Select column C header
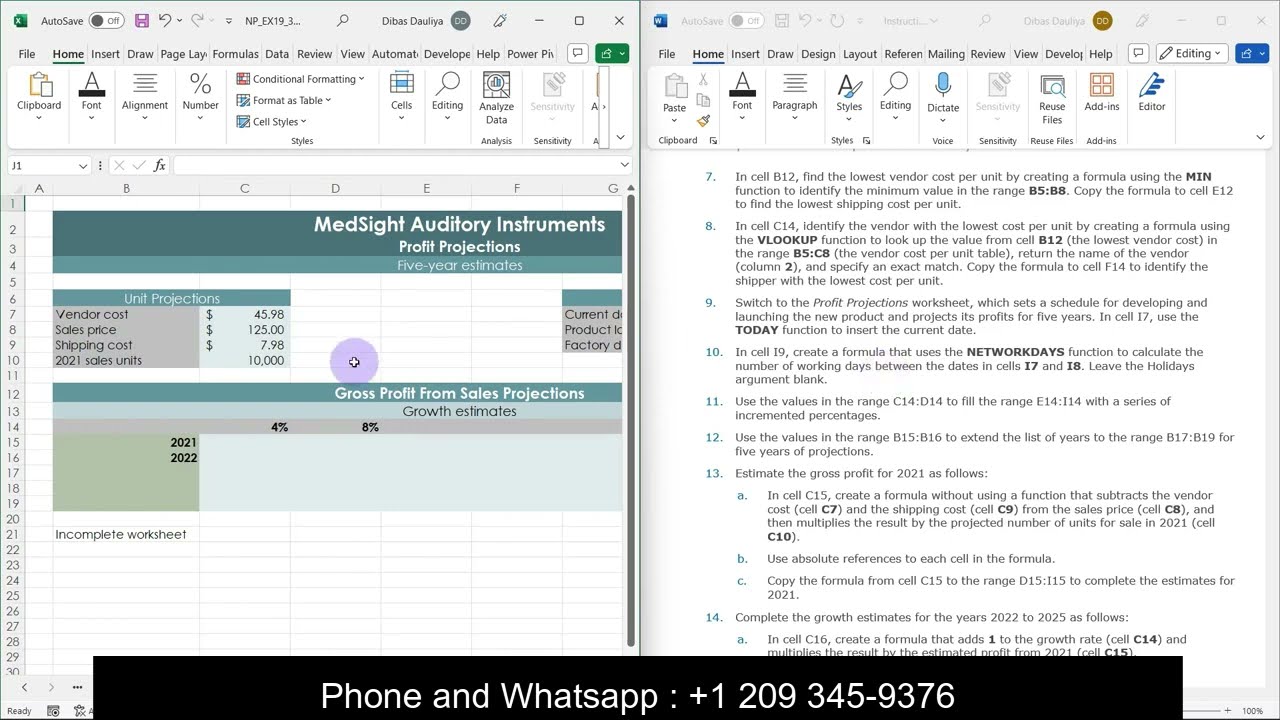 click(x=245, y=188)
